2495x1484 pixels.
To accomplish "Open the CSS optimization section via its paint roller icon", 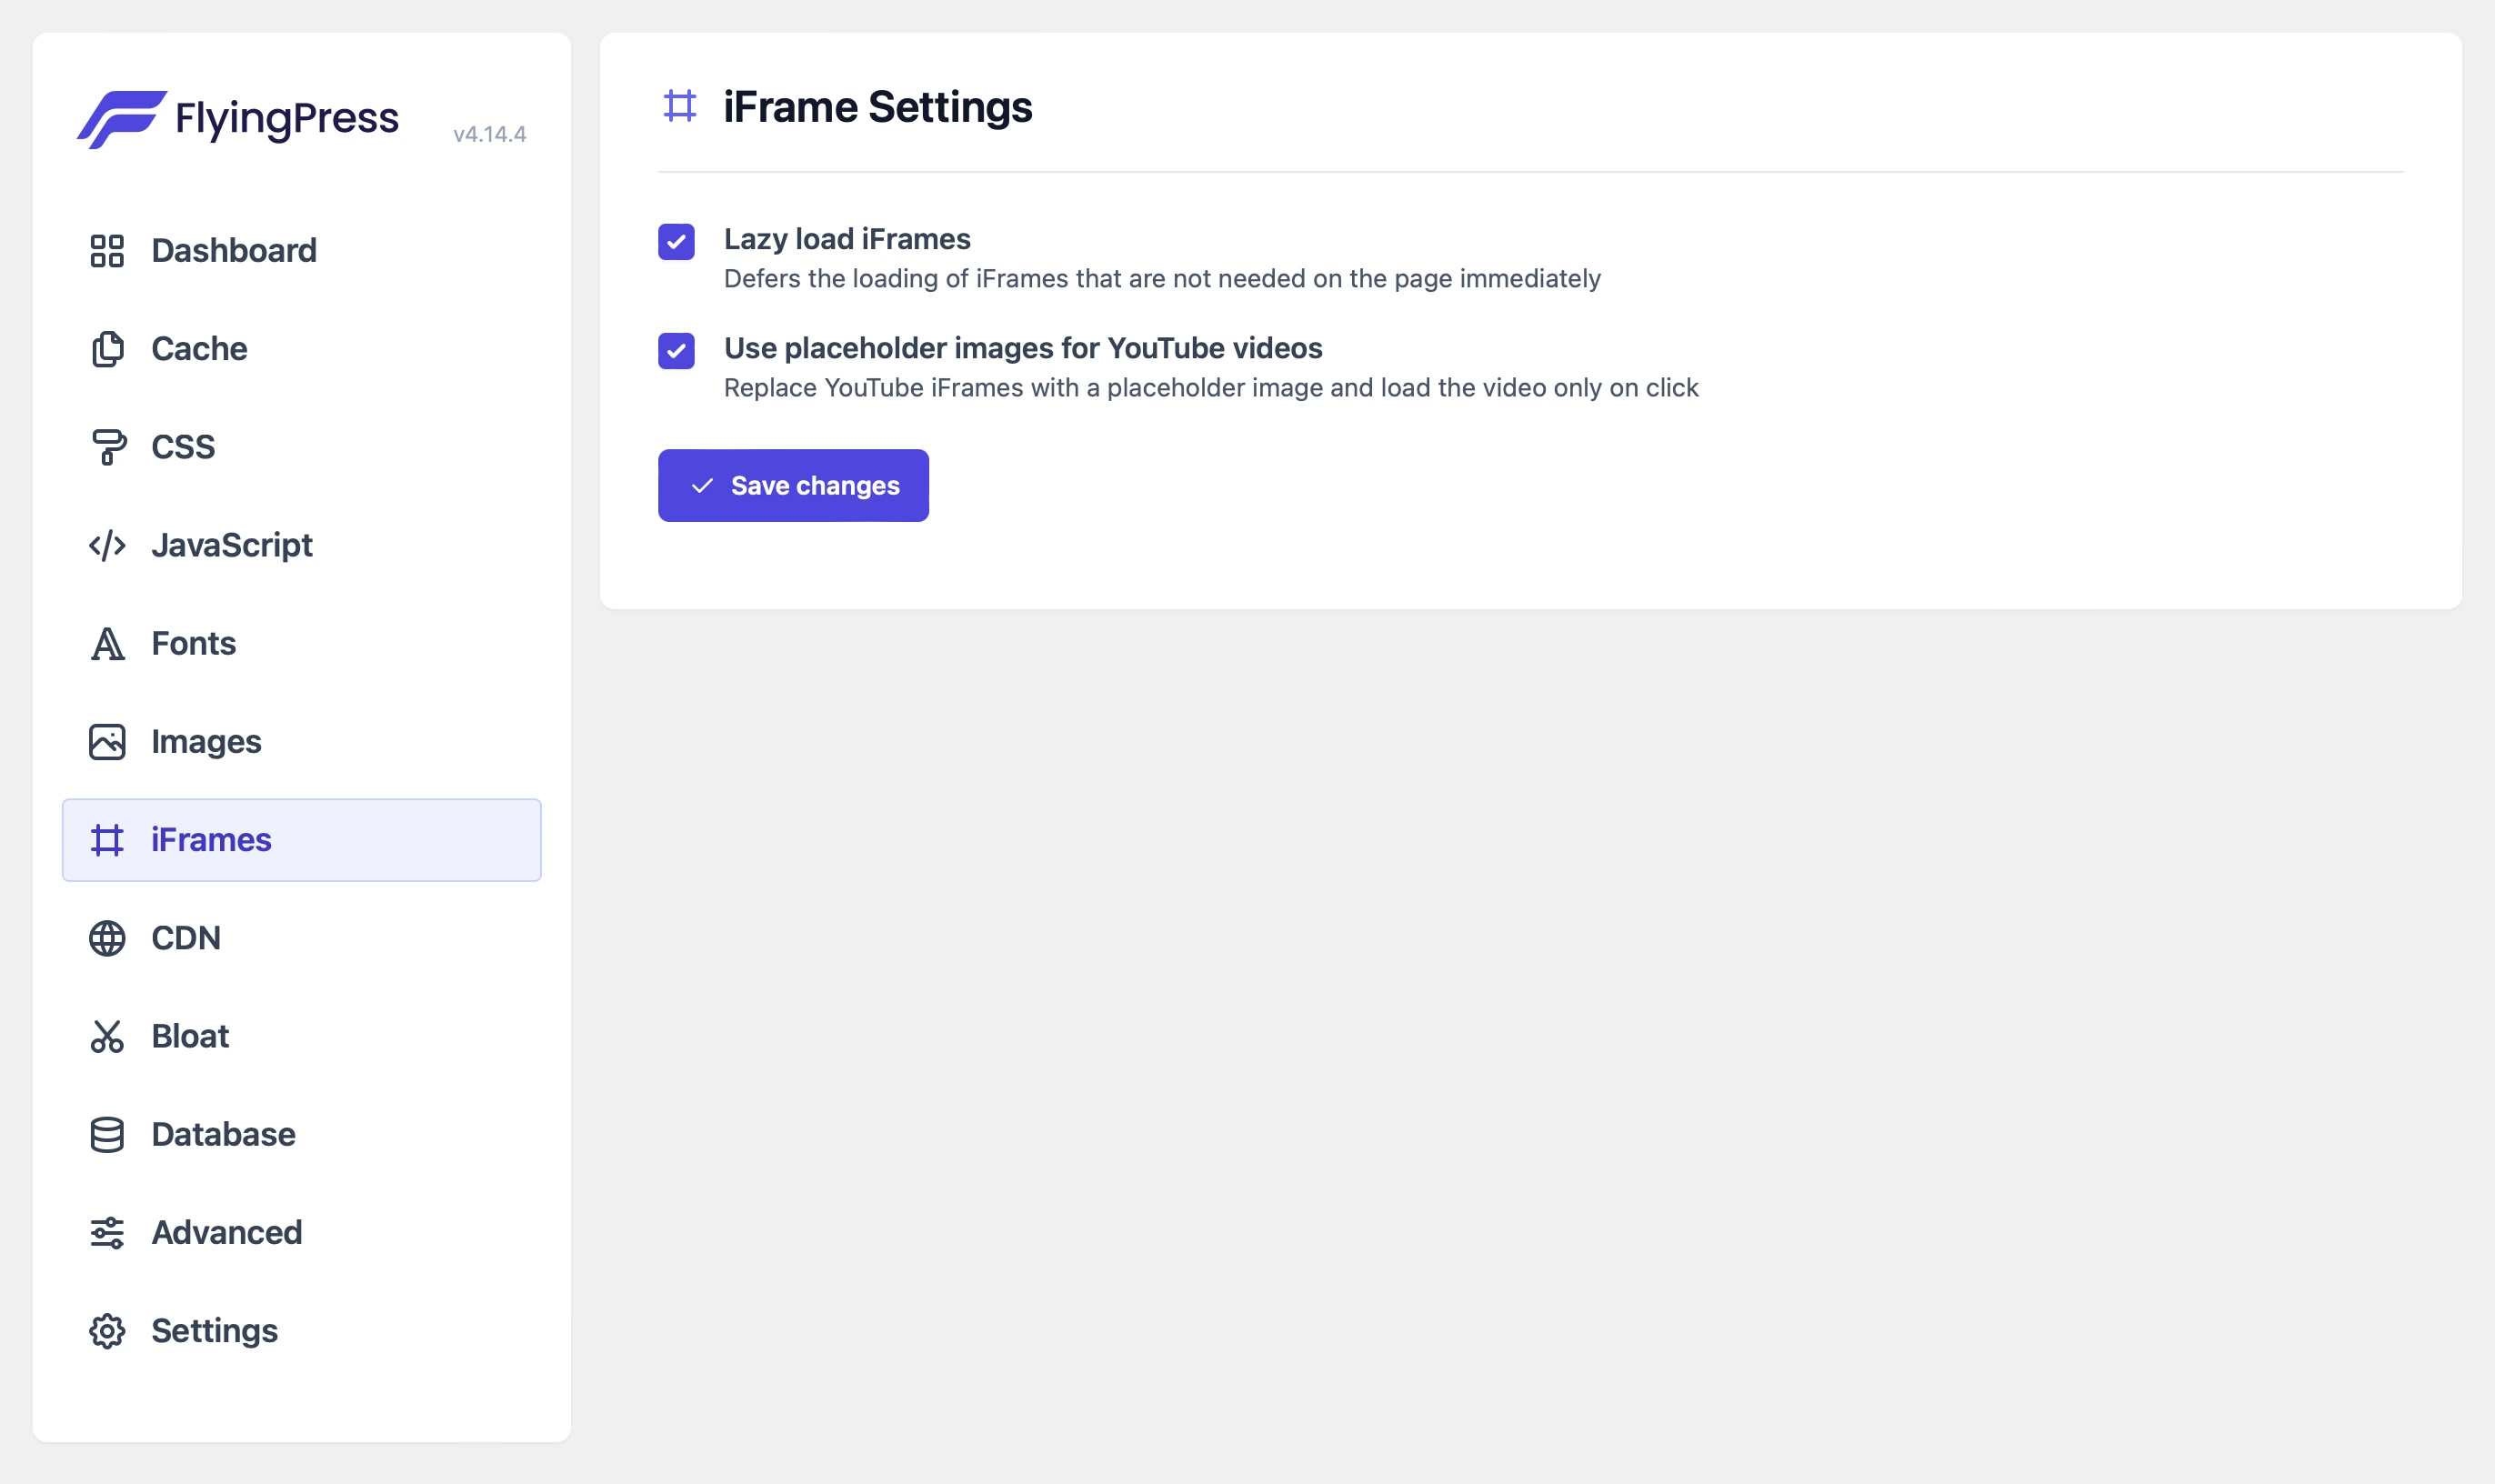I will (107, 446).
